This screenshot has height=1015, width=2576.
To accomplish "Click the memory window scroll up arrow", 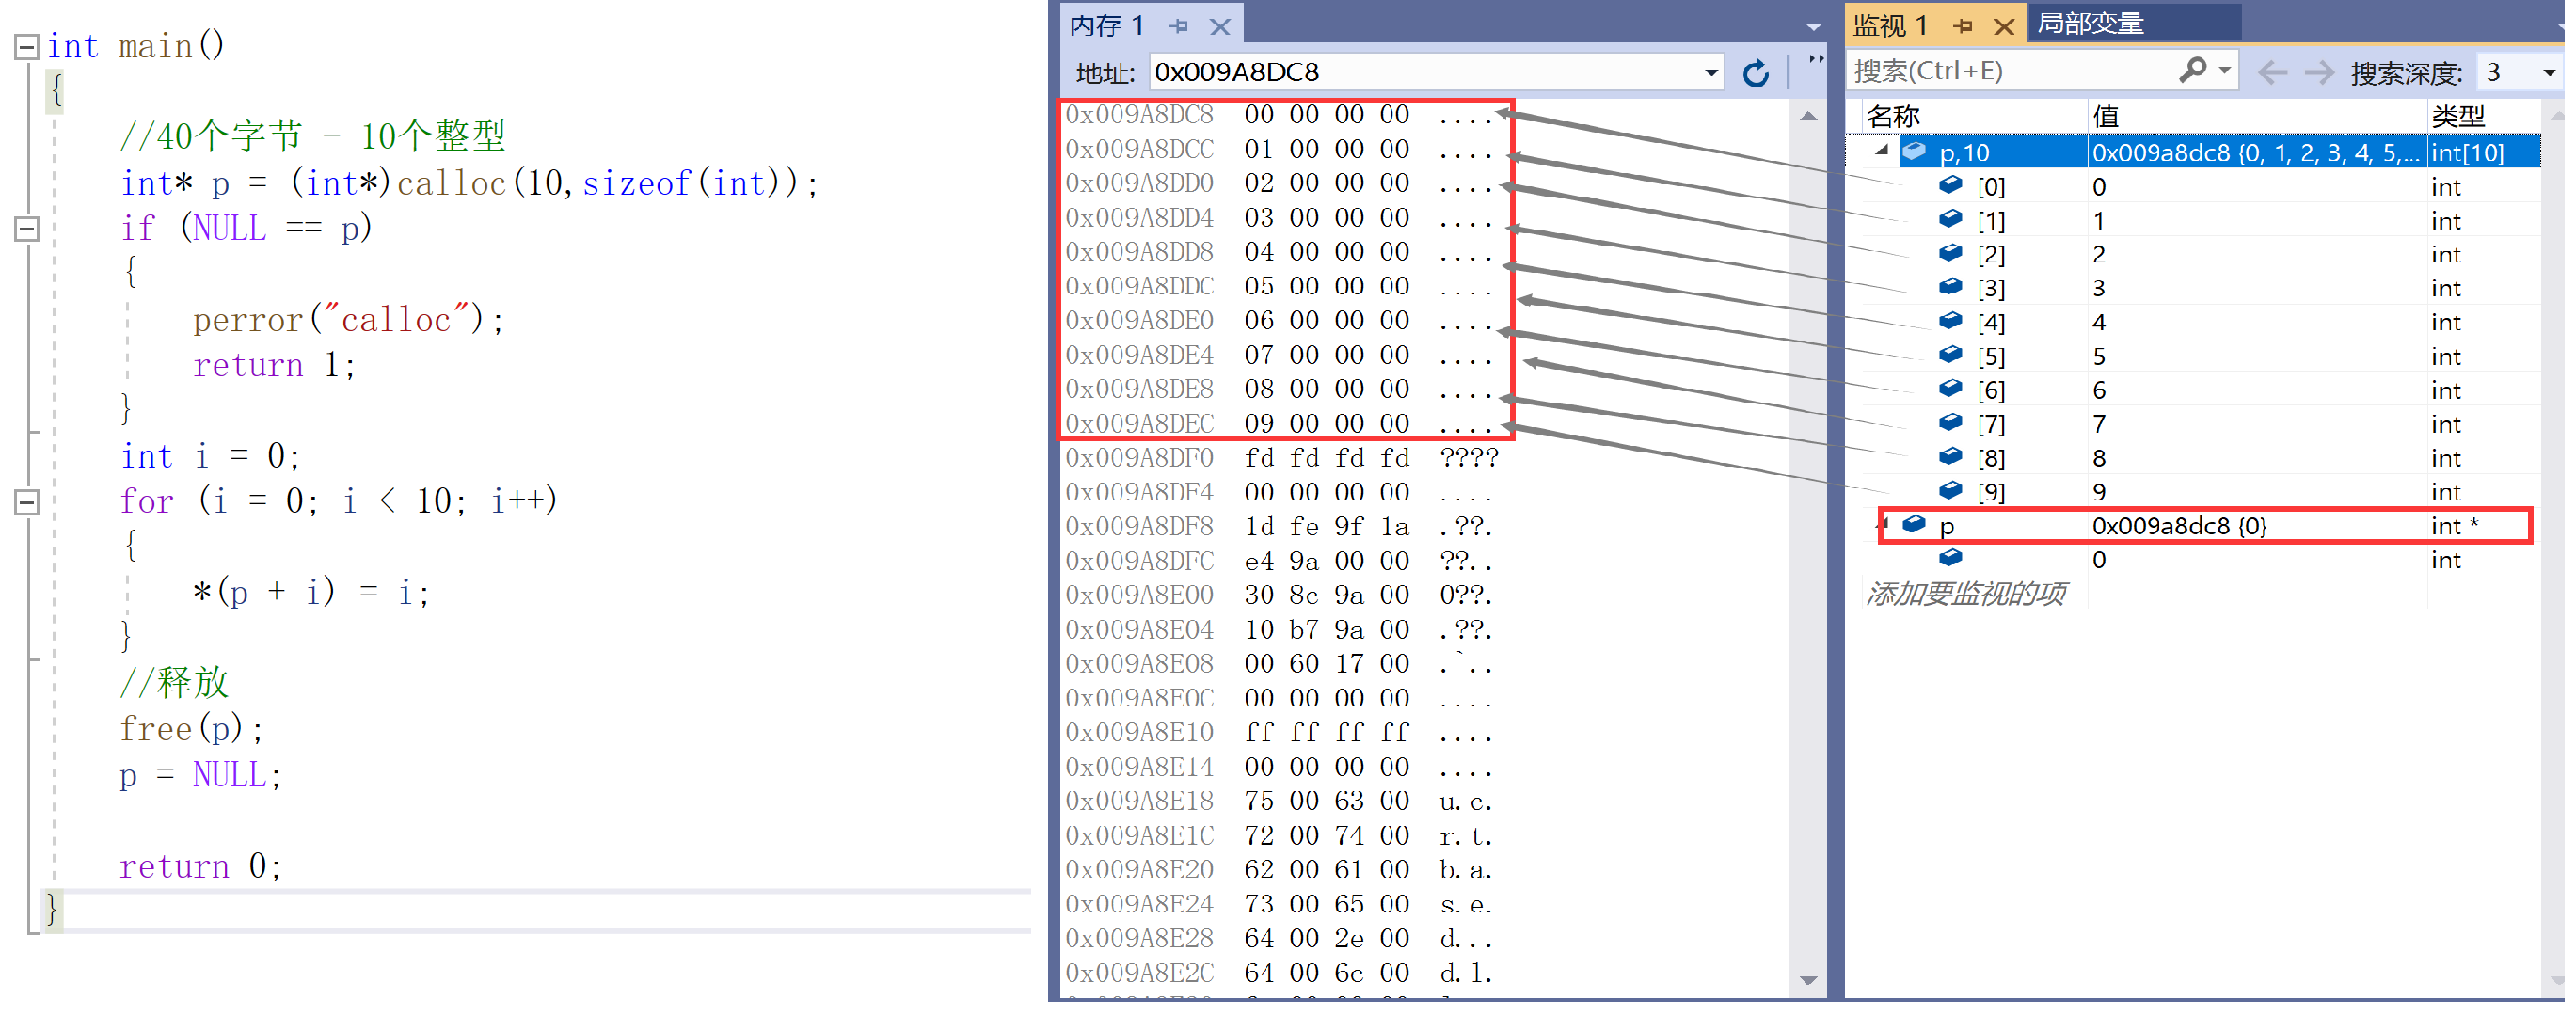I will pyautogui.click(x=1808, y=116).
